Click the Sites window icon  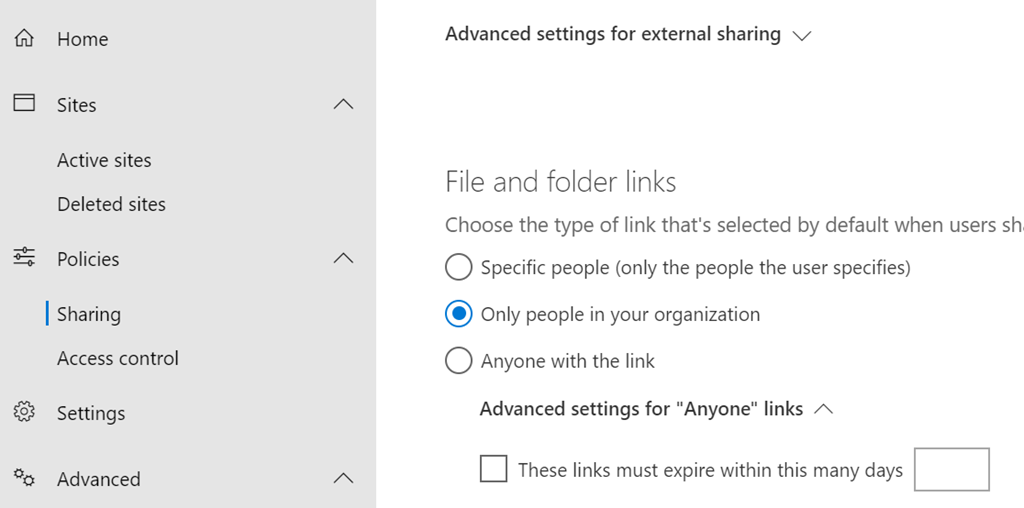24,104
